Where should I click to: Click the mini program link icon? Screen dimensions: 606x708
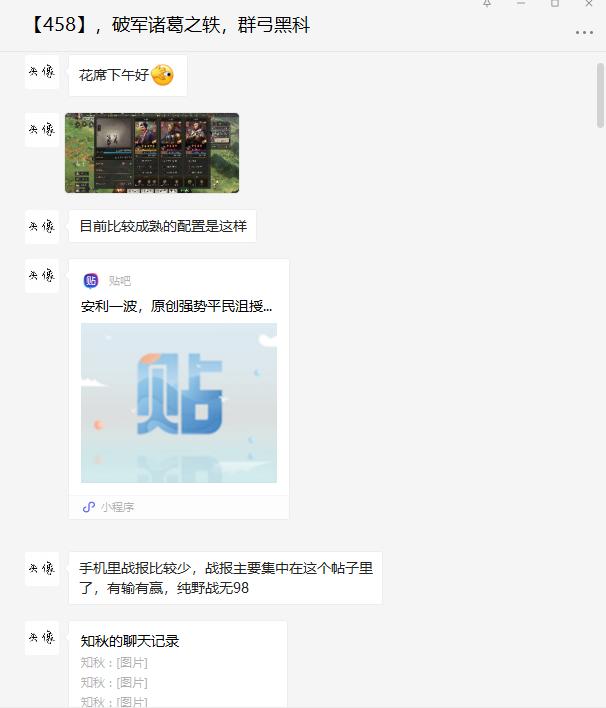(x=89, y=507)
